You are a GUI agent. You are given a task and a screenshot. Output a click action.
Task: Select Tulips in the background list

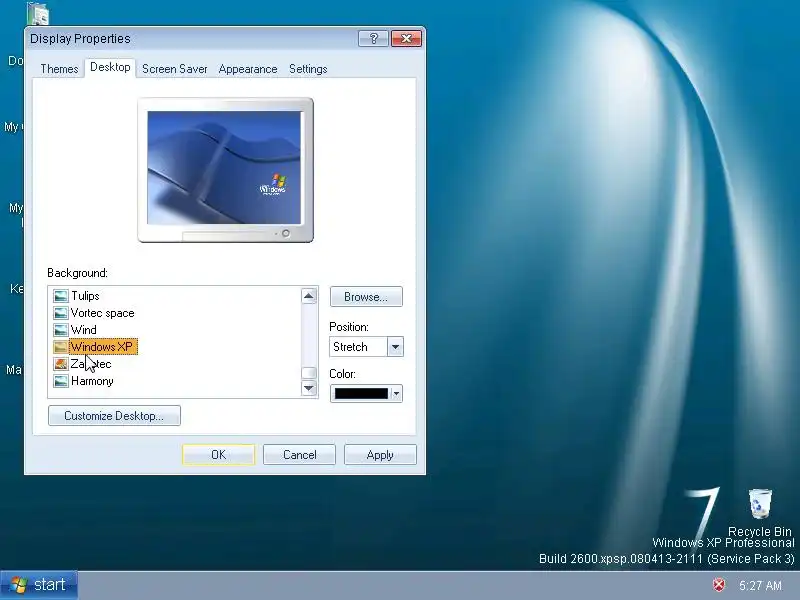(x=85, y=296)
